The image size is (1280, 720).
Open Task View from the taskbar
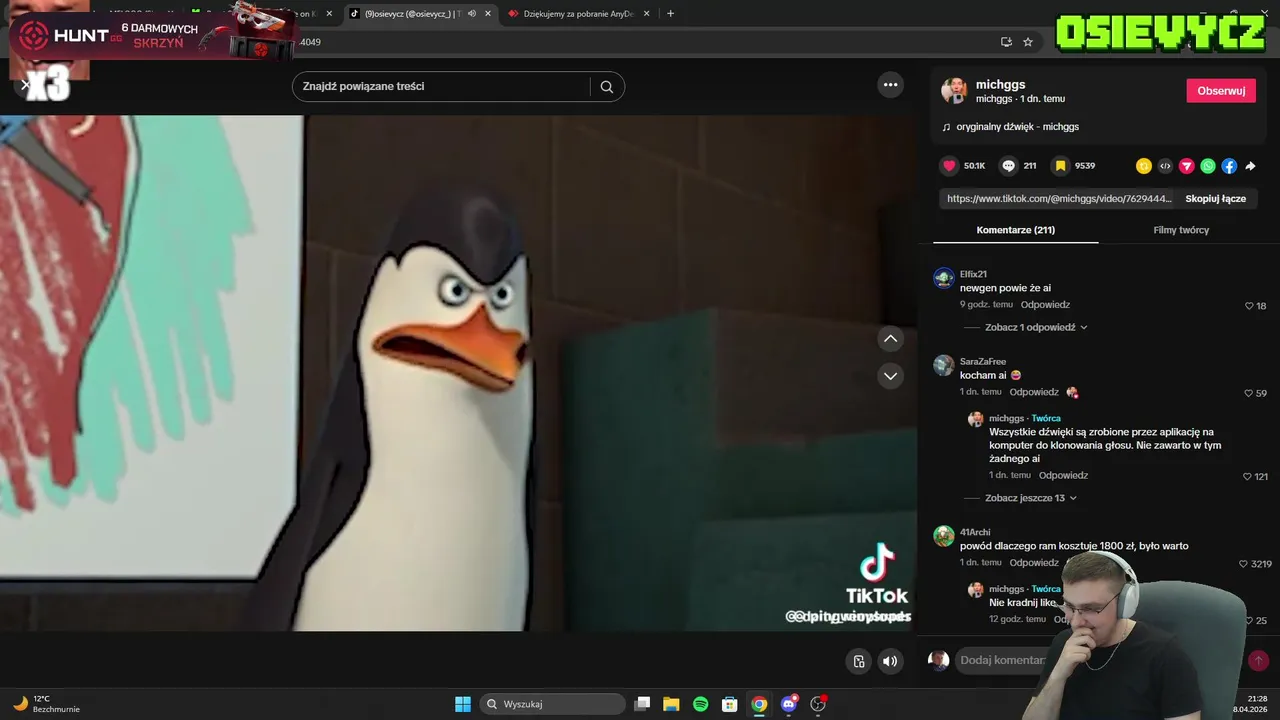[x=643, y=704]
